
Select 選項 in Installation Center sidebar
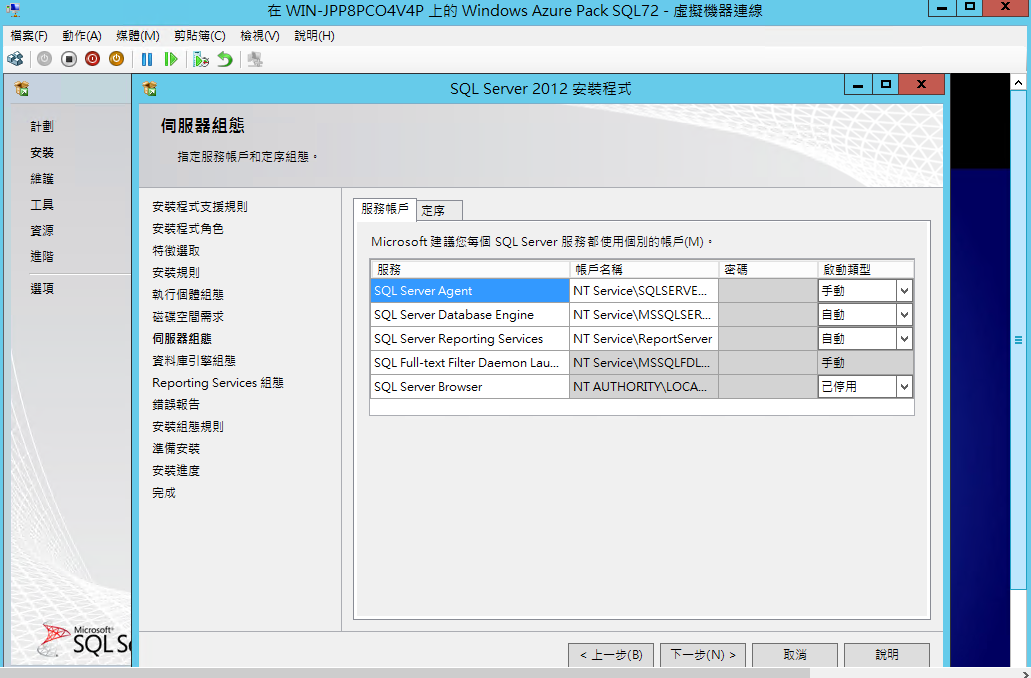(41, 288)
